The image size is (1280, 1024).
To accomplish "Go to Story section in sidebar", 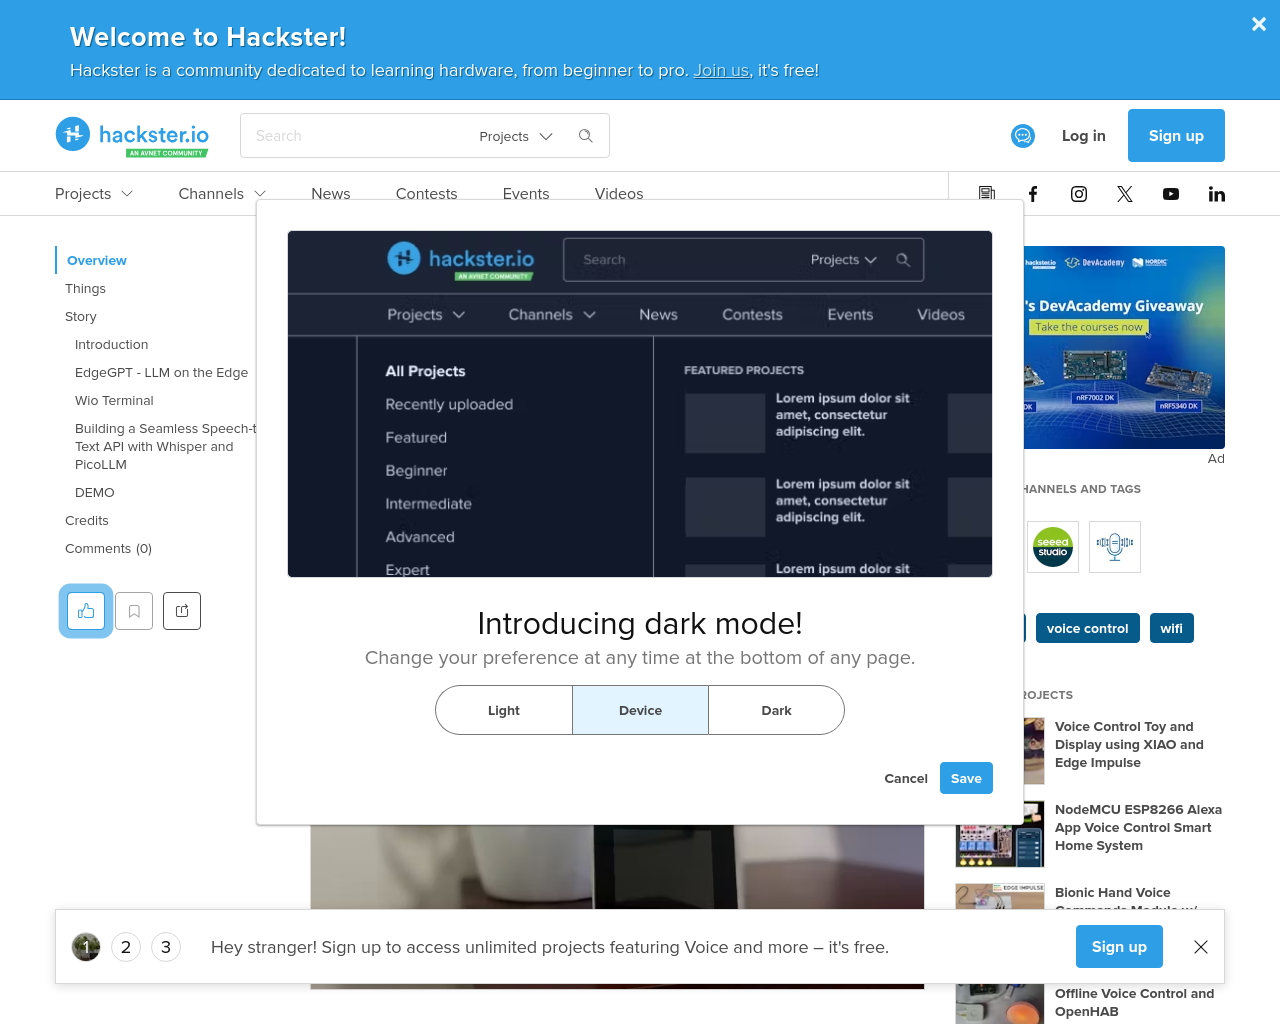I will tap(81, 316).
